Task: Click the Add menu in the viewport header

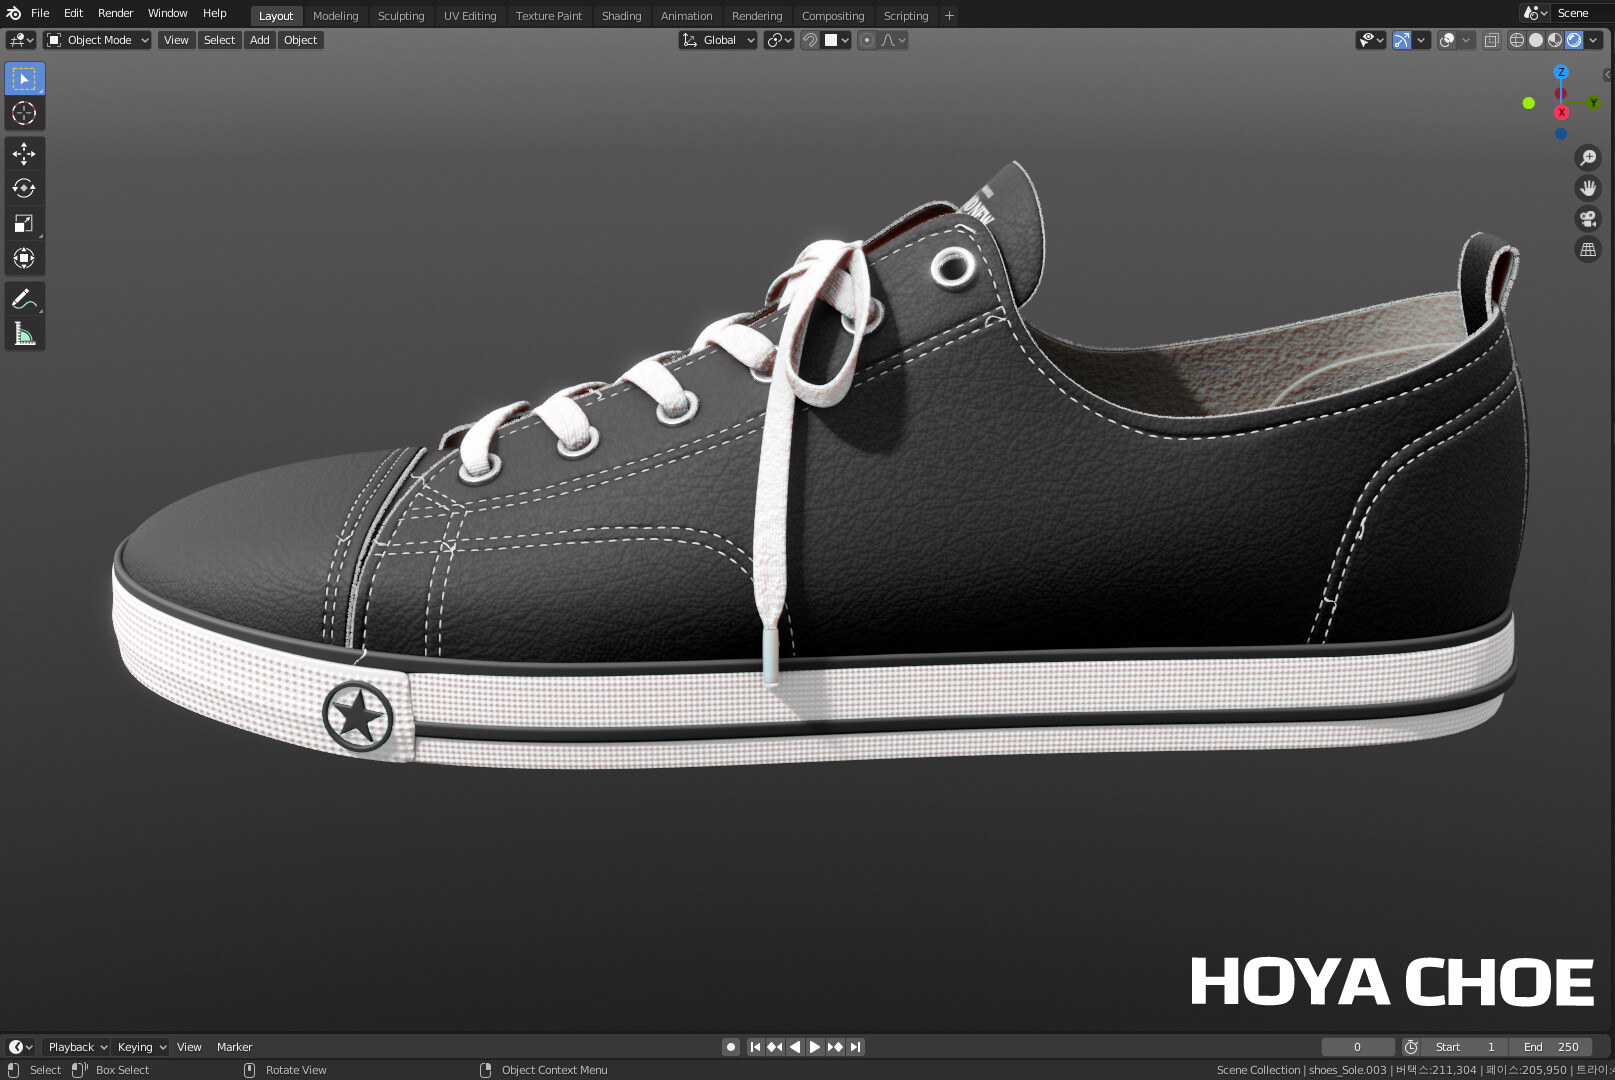Action: coord(259,40)
